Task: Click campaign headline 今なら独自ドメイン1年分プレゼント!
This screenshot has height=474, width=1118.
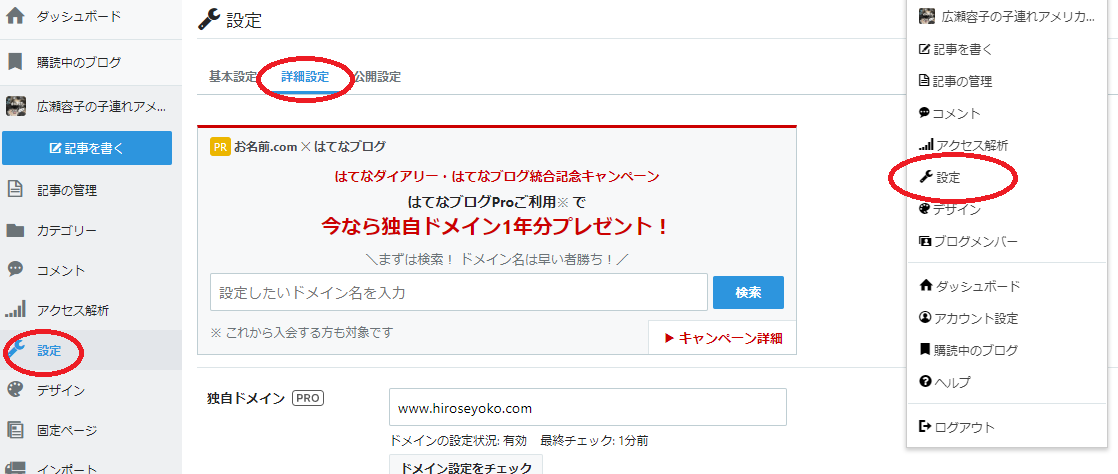Action: pos(496,227)
